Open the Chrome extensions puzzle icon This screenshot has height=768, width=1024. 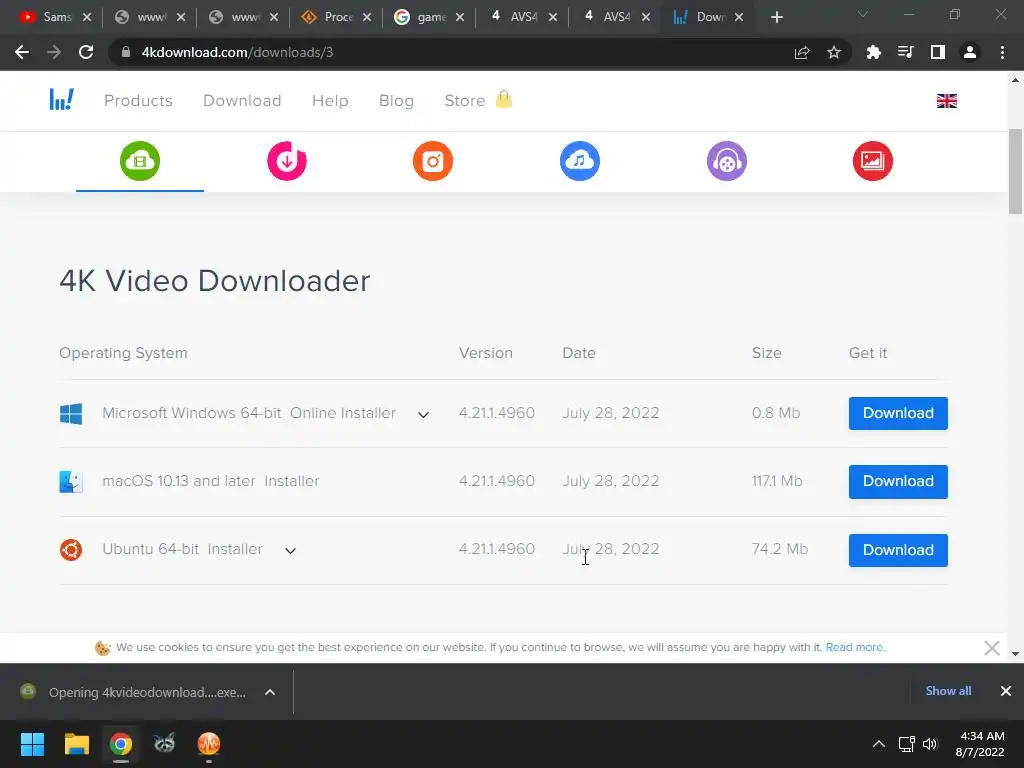[x=873, y=52]
